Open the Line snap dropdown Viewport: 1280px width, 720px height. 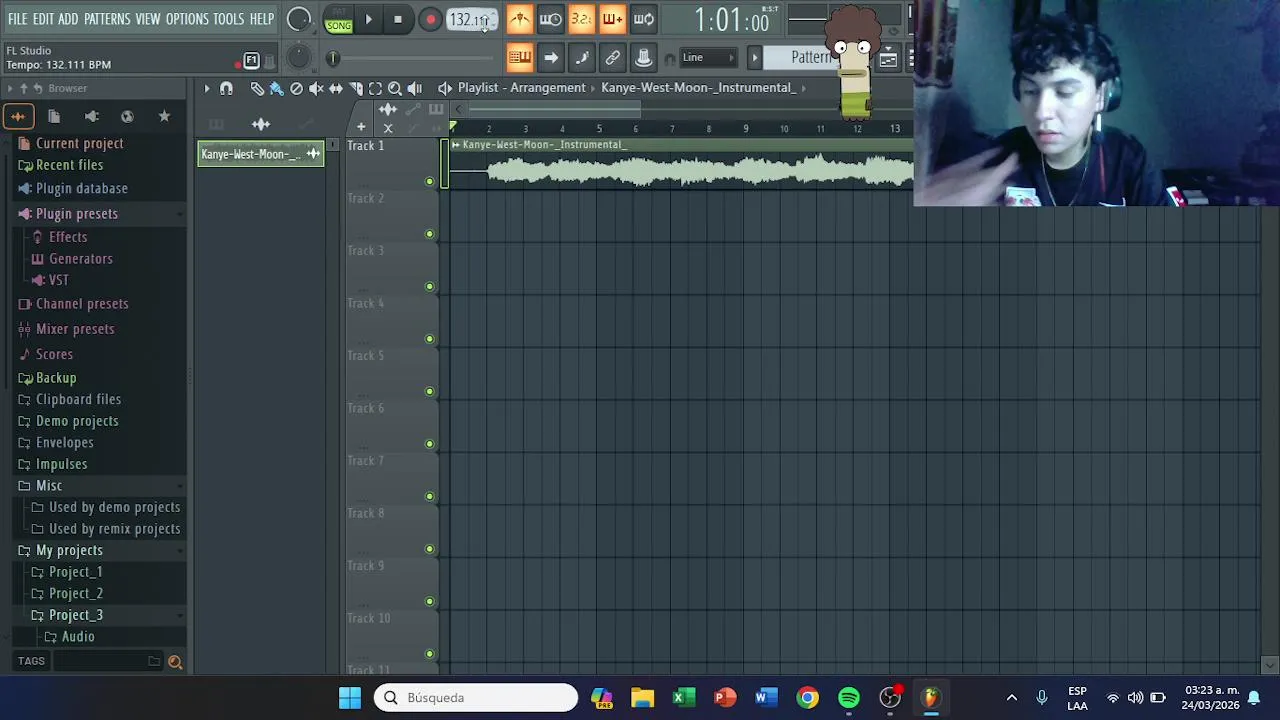[x=706, y=58]
